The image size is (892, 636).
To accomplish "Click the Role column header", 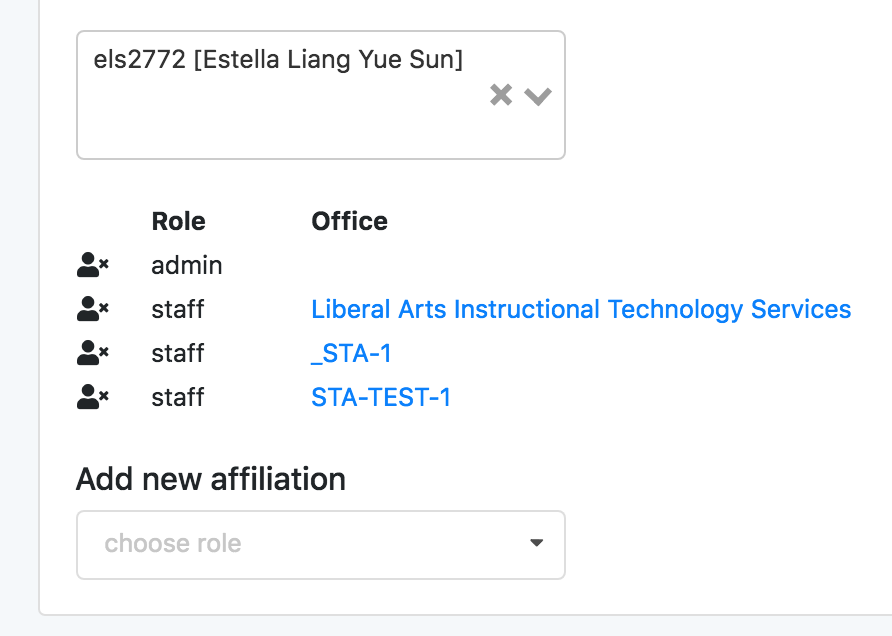I will click(178, 221).
